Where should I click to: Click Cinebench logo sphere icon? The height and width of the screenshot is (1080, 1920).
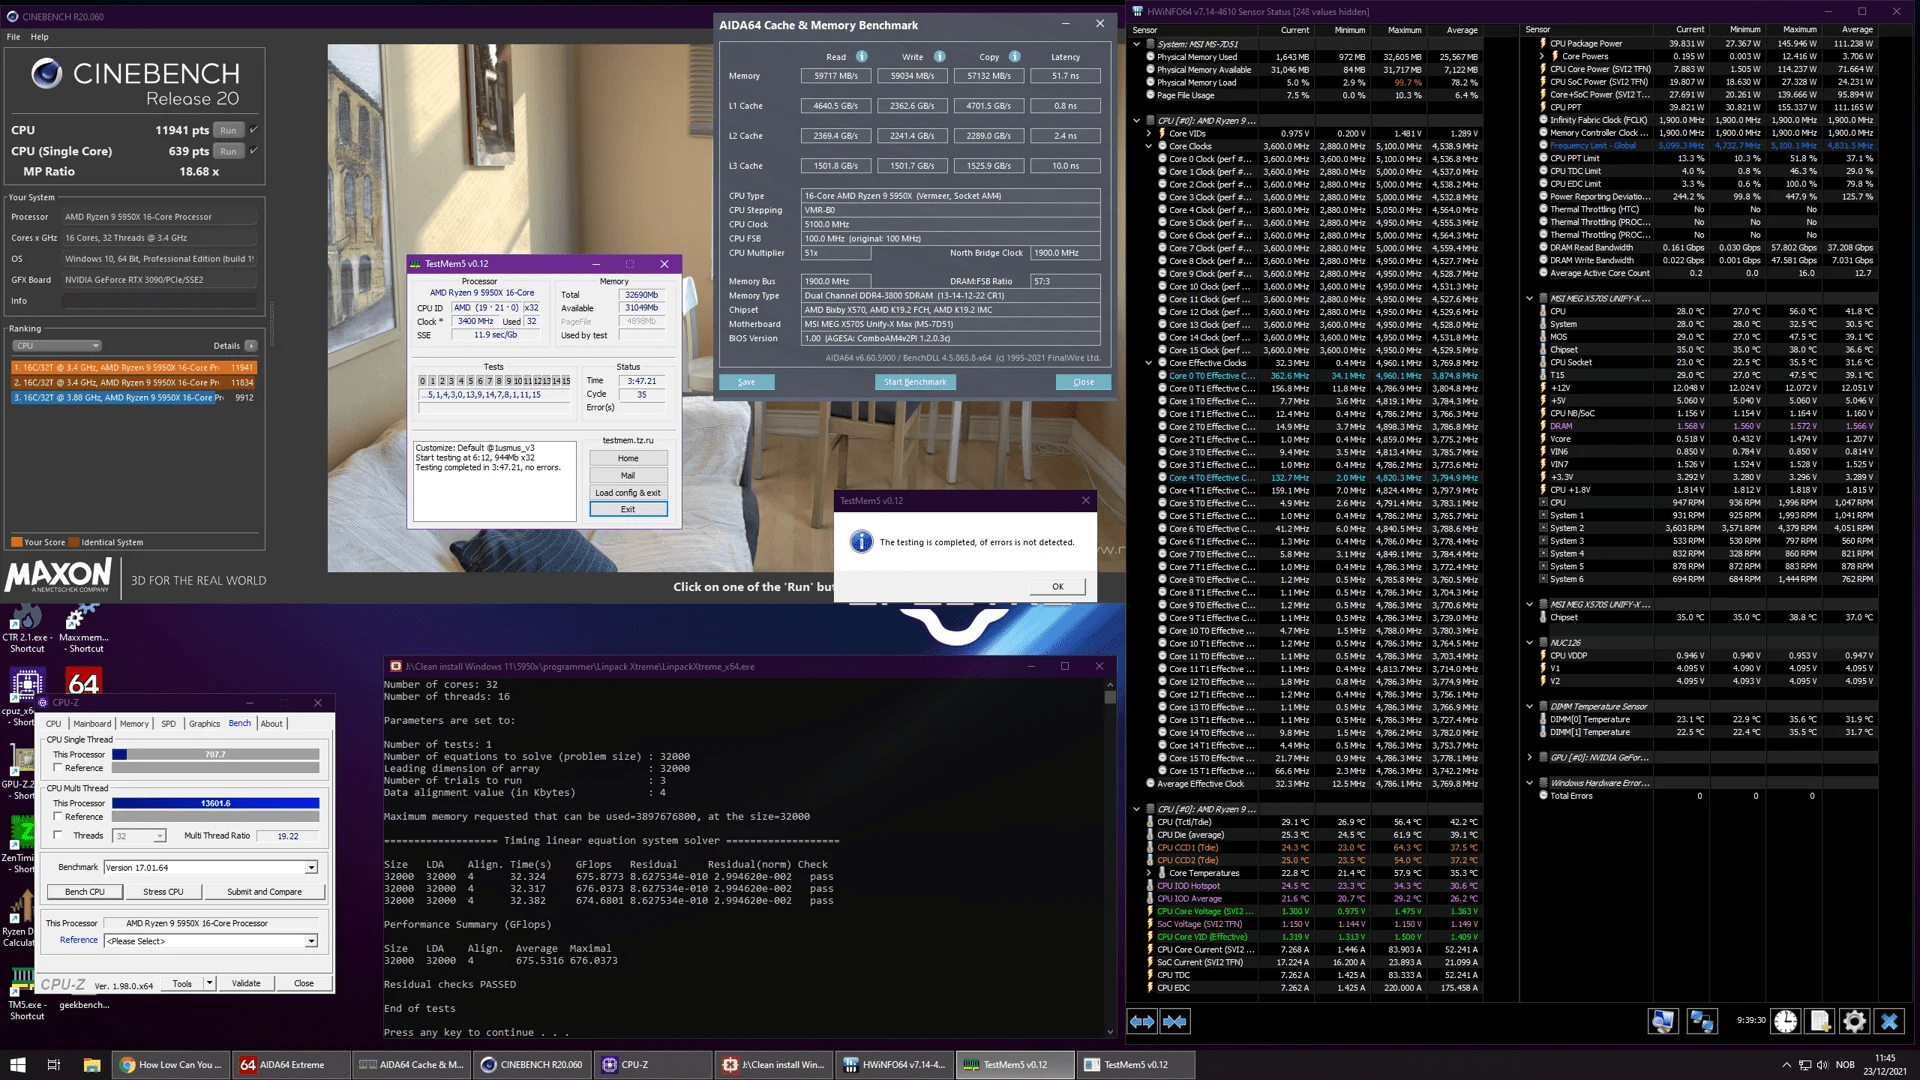[46, 73]
